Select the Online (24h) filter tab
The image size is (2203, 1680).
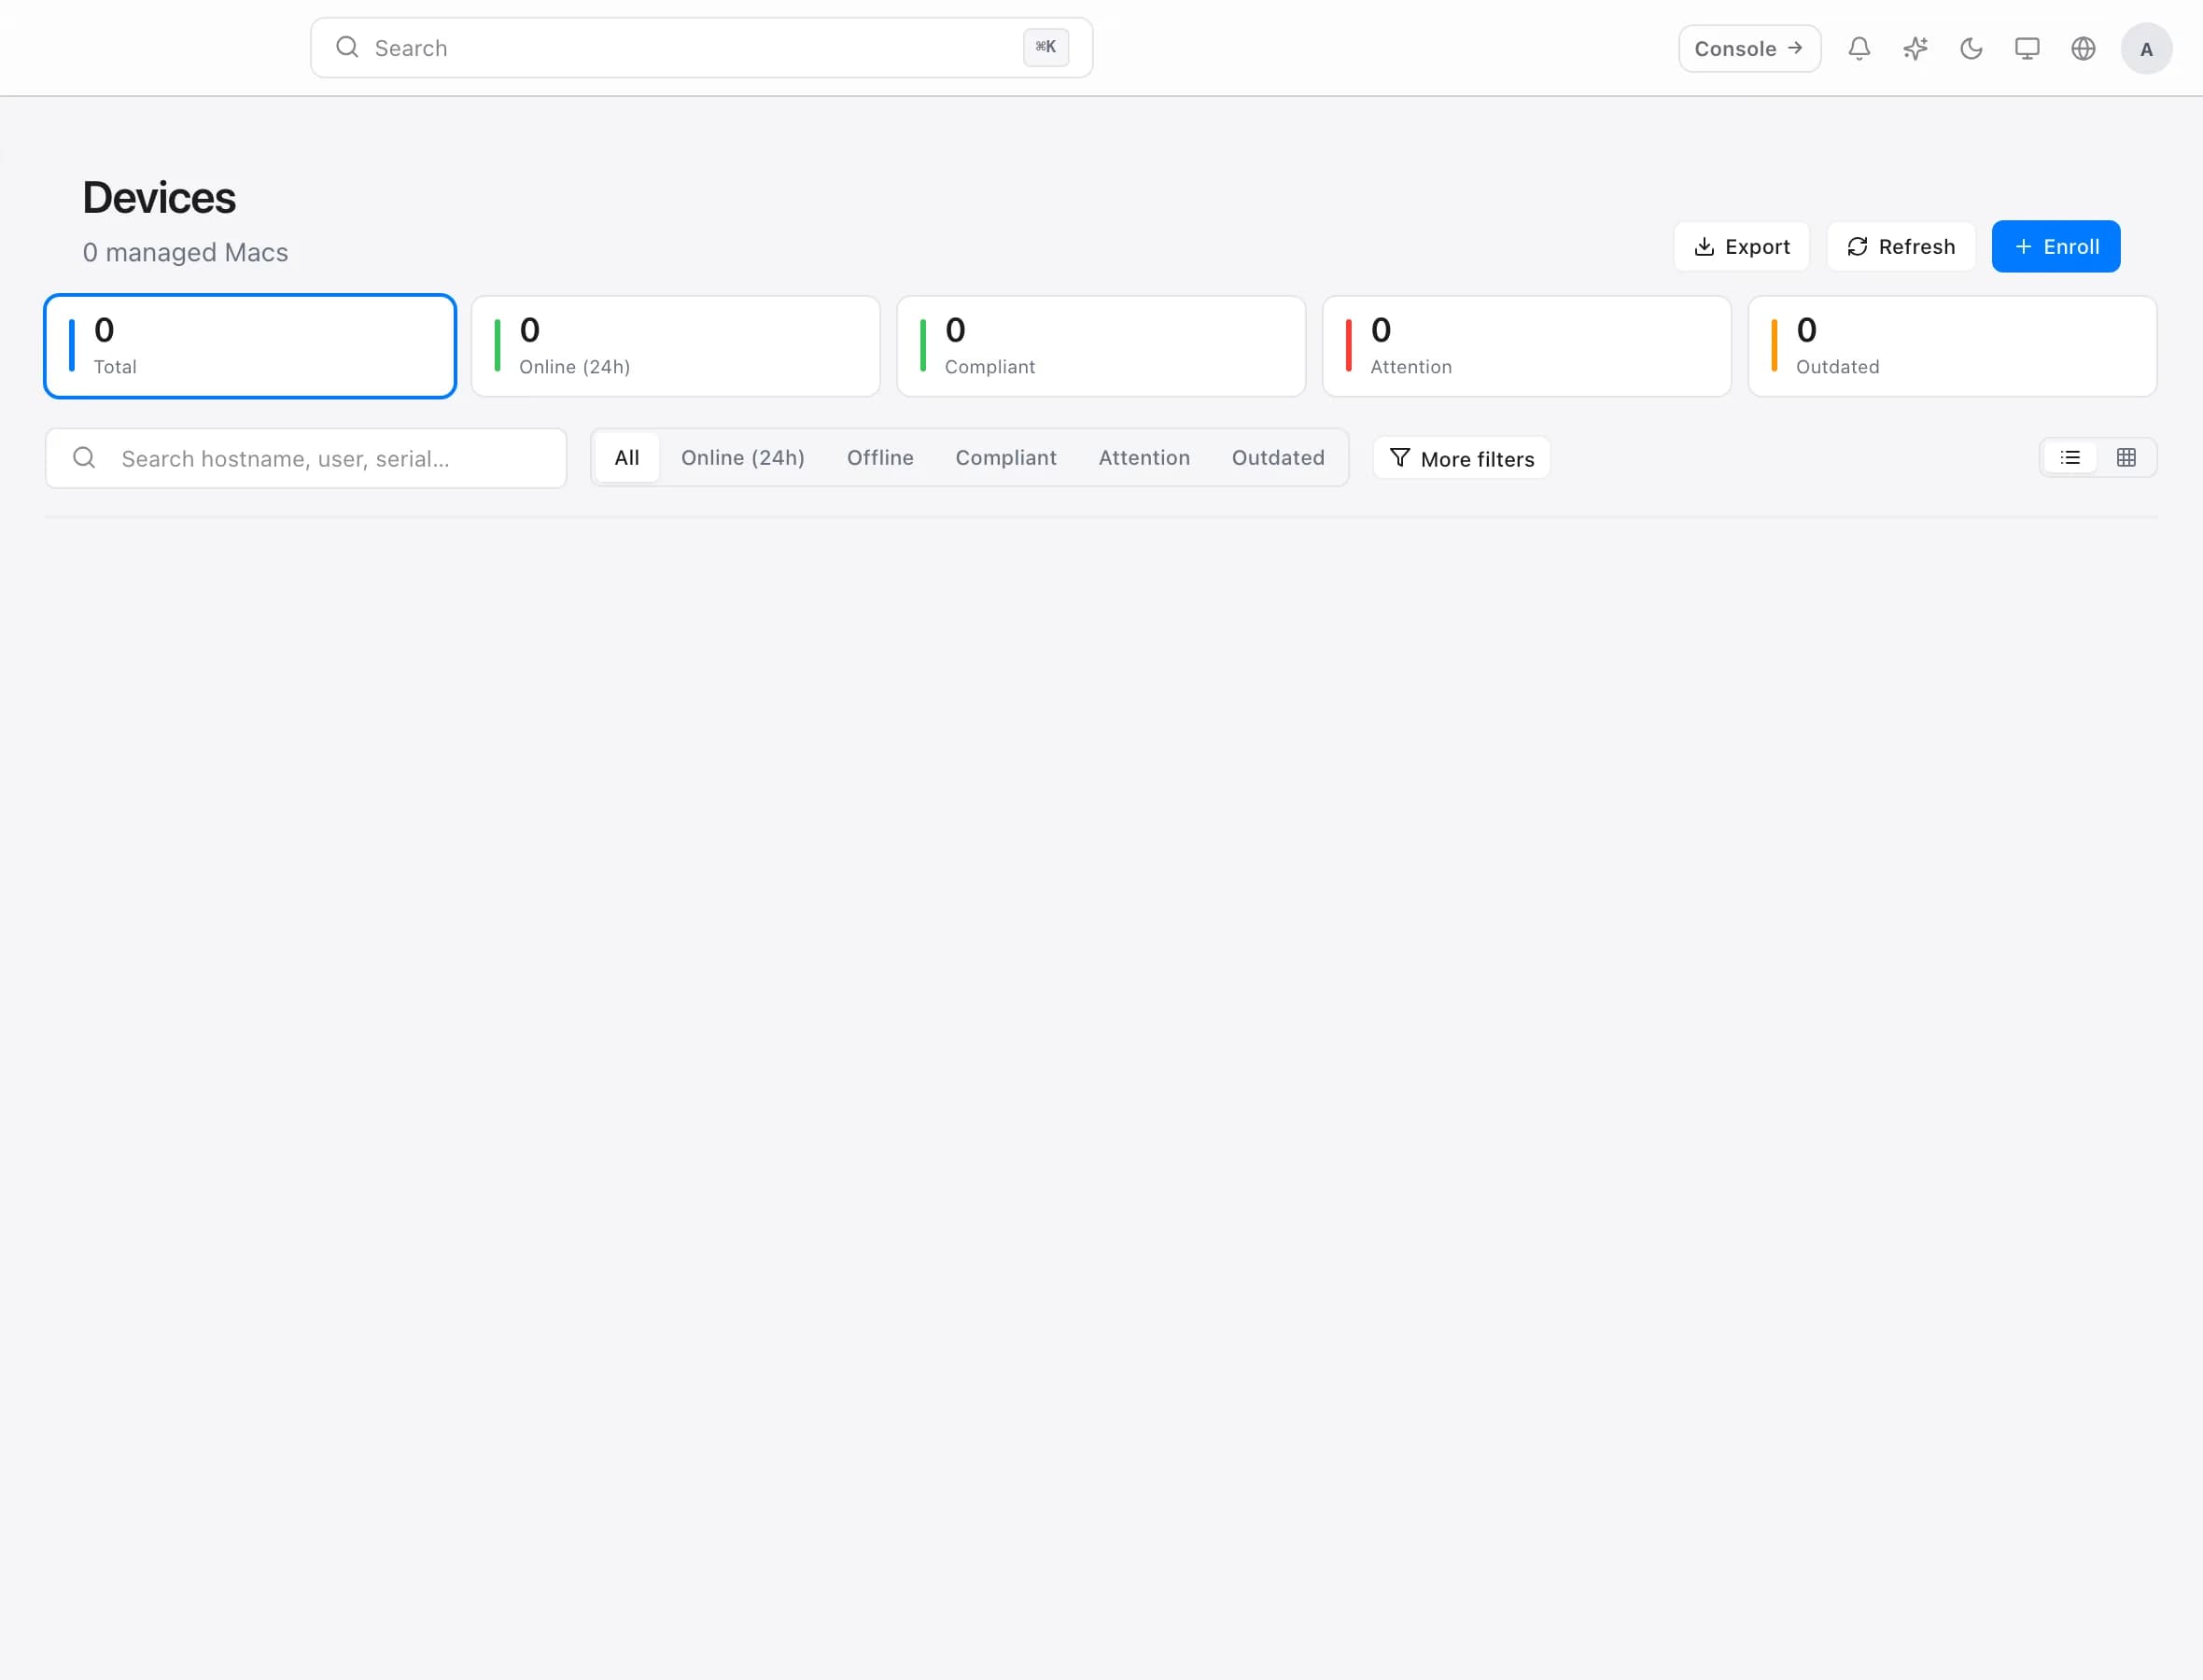pos(743,457)
